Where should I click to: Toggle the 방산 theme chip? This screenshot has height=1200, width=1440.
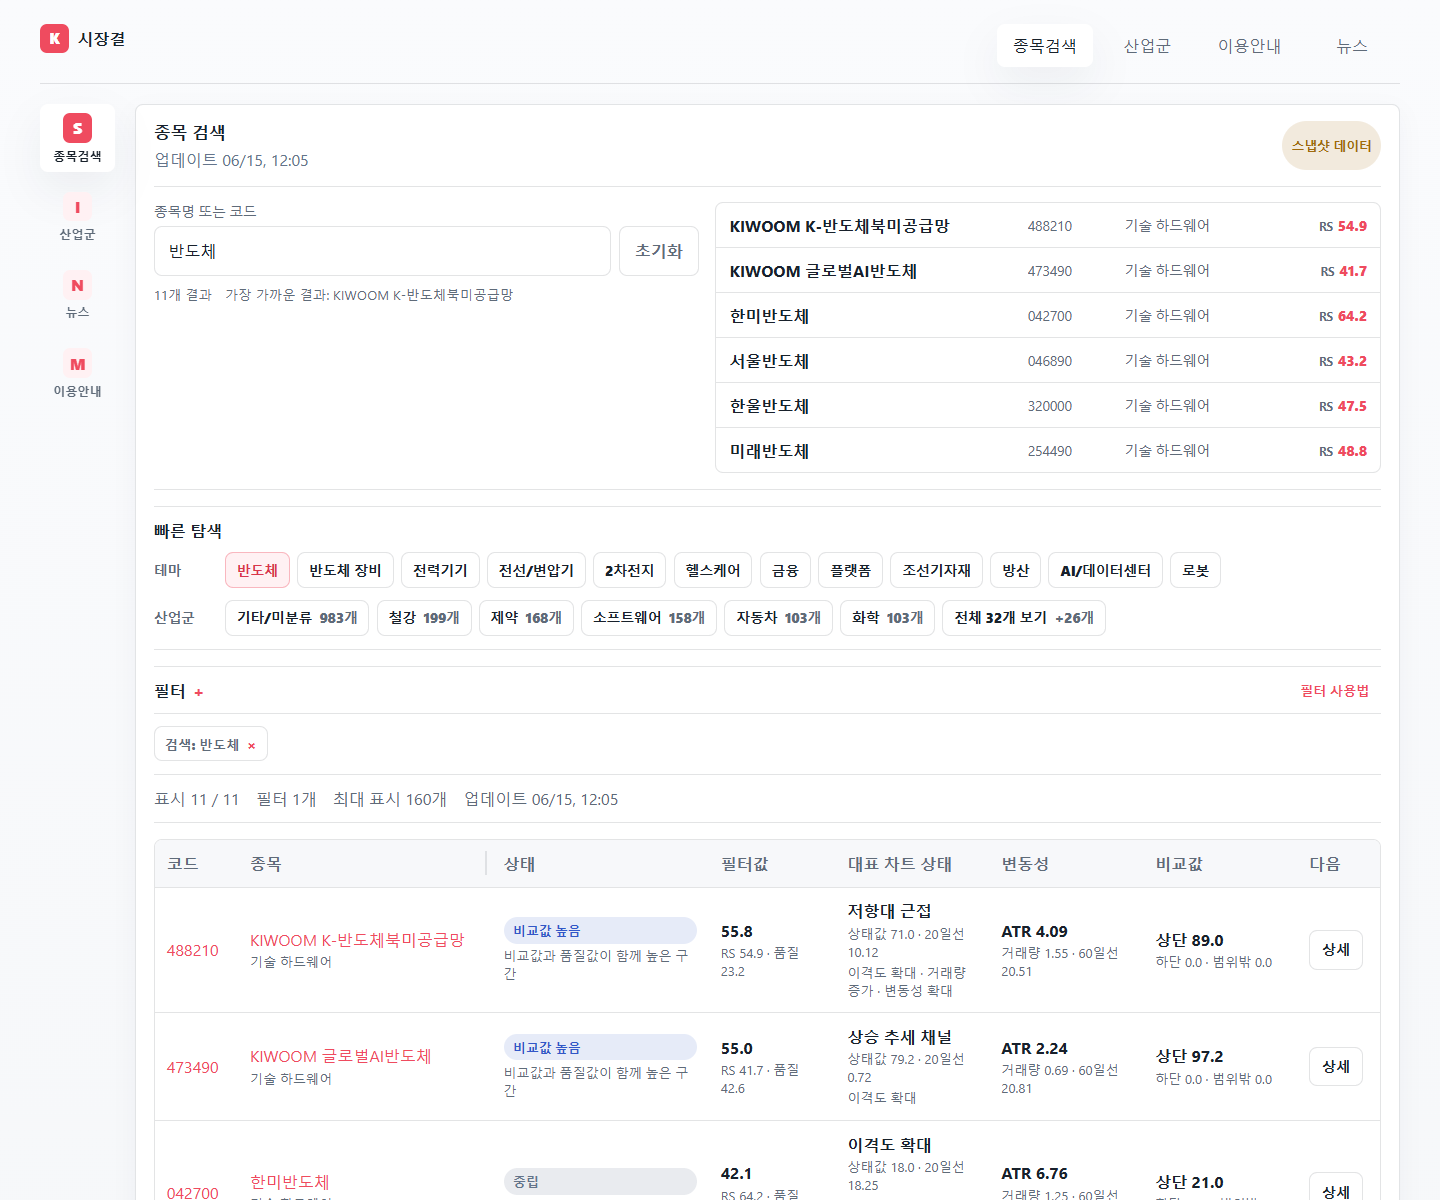click(1016, 570)
